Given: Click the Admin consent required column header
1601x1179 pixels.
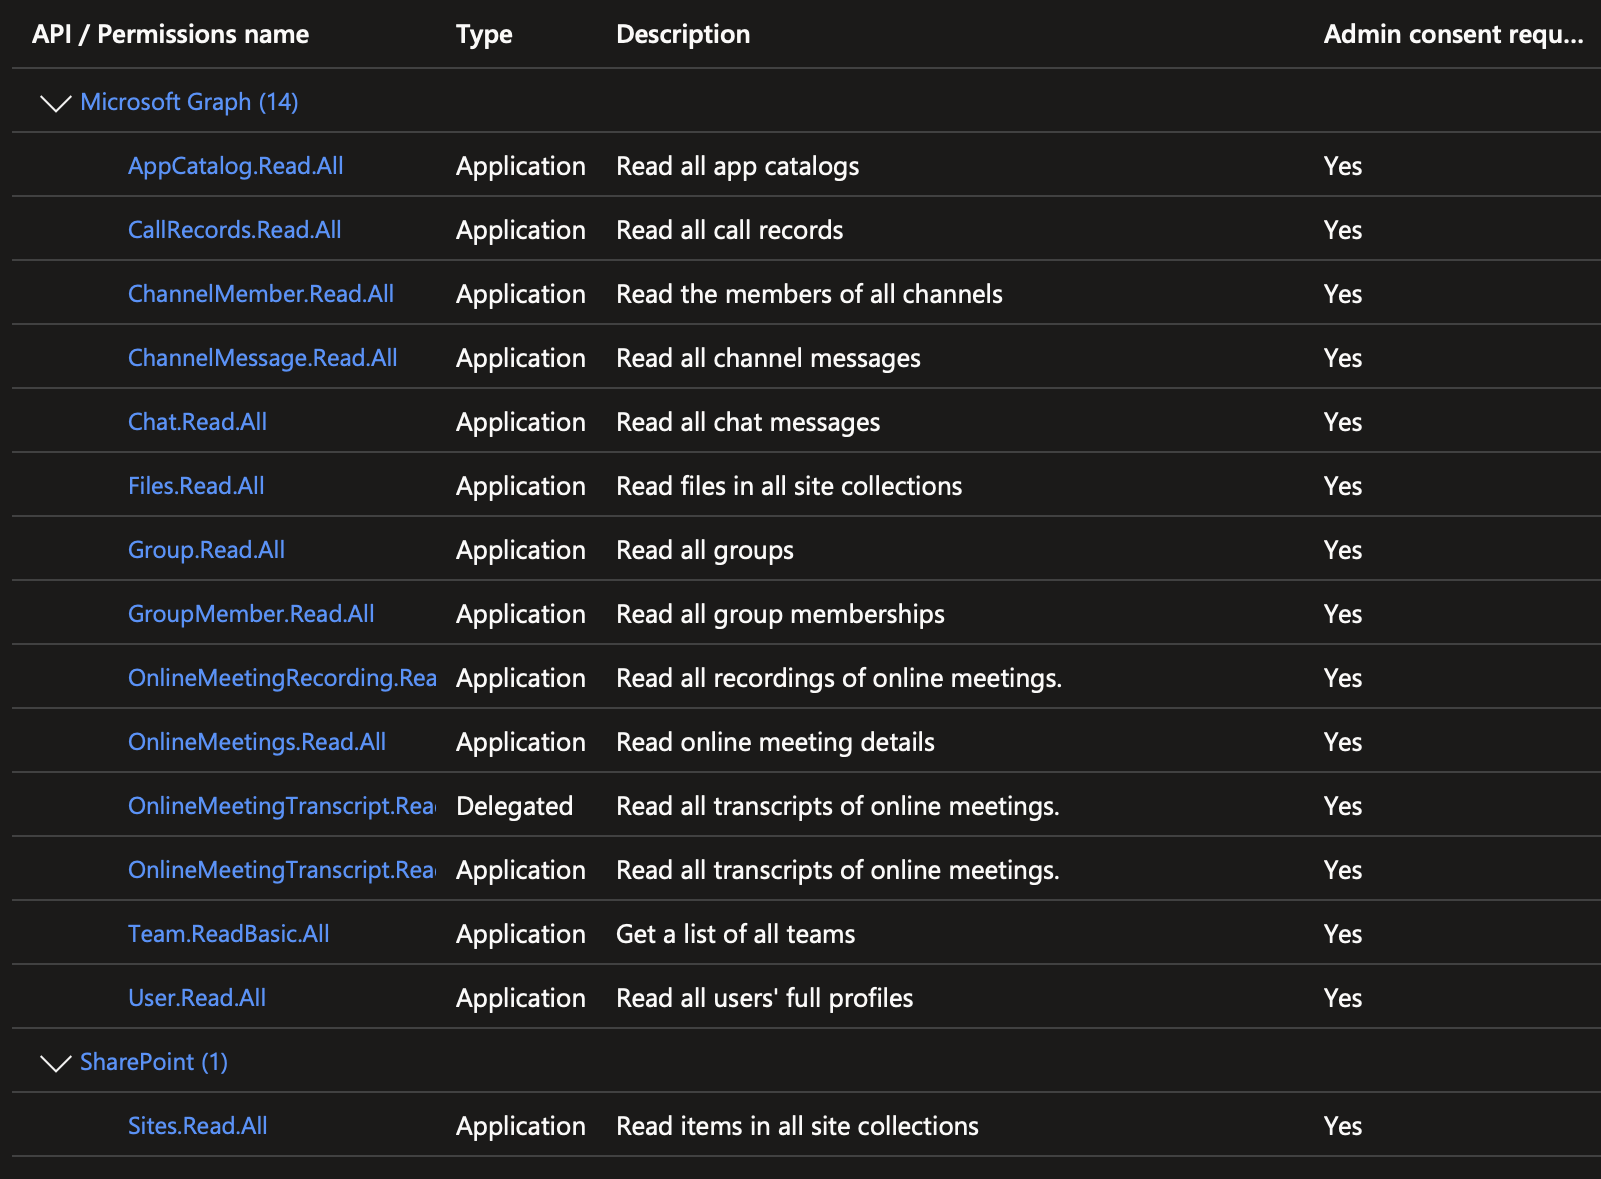Looking at the screenshot, I should point(1454,34).
